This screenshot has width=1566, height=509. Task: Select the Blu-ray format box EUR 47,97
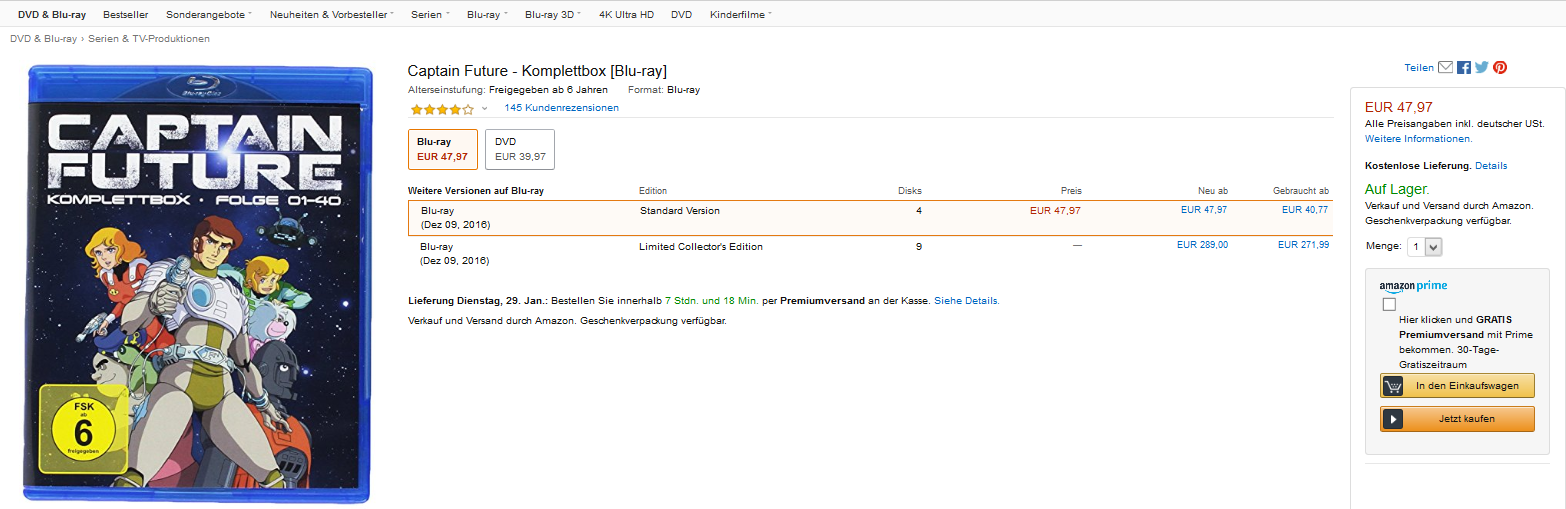443,149
